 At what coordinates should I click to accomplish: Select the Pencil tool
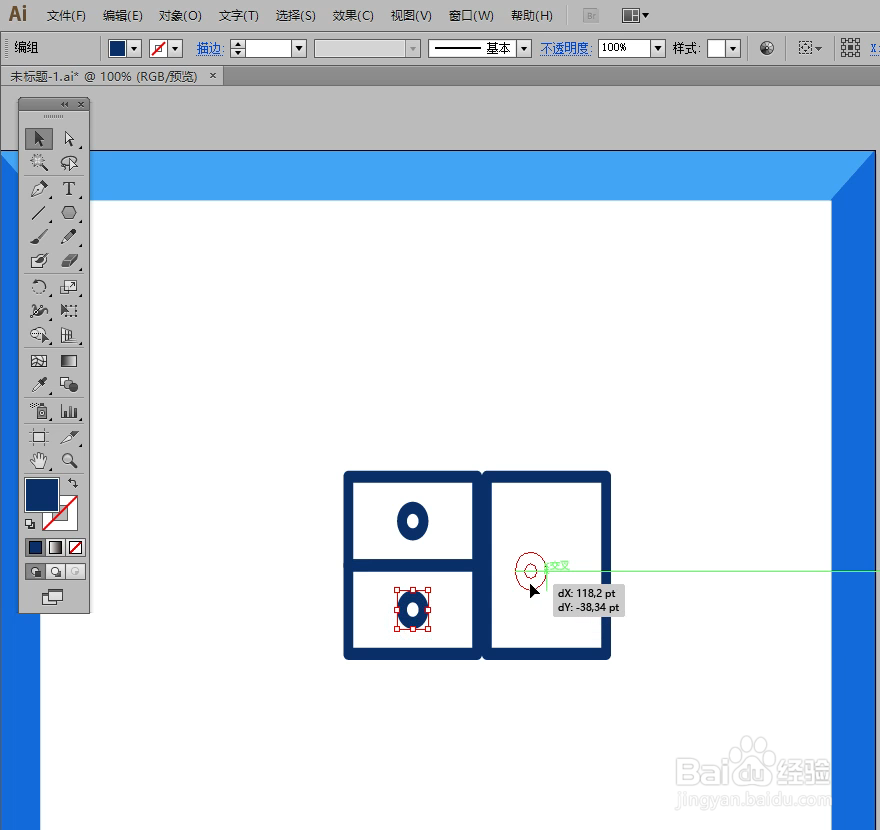tap(69, 237)
